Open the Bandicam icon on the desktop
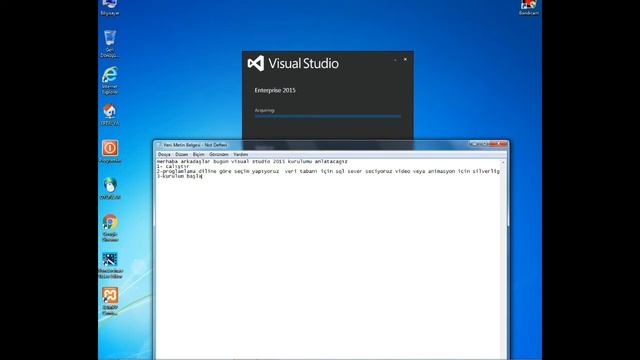Viewport: 640px width, 360px height. coord(529,7)
